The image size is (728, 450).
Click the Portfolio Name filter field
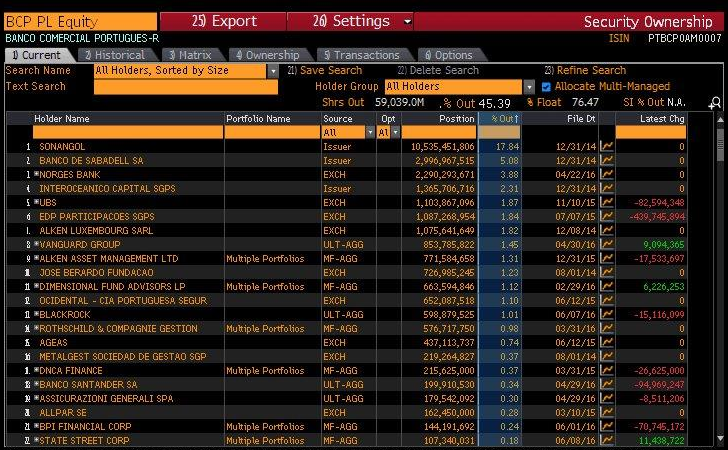[x=272, y=132]
